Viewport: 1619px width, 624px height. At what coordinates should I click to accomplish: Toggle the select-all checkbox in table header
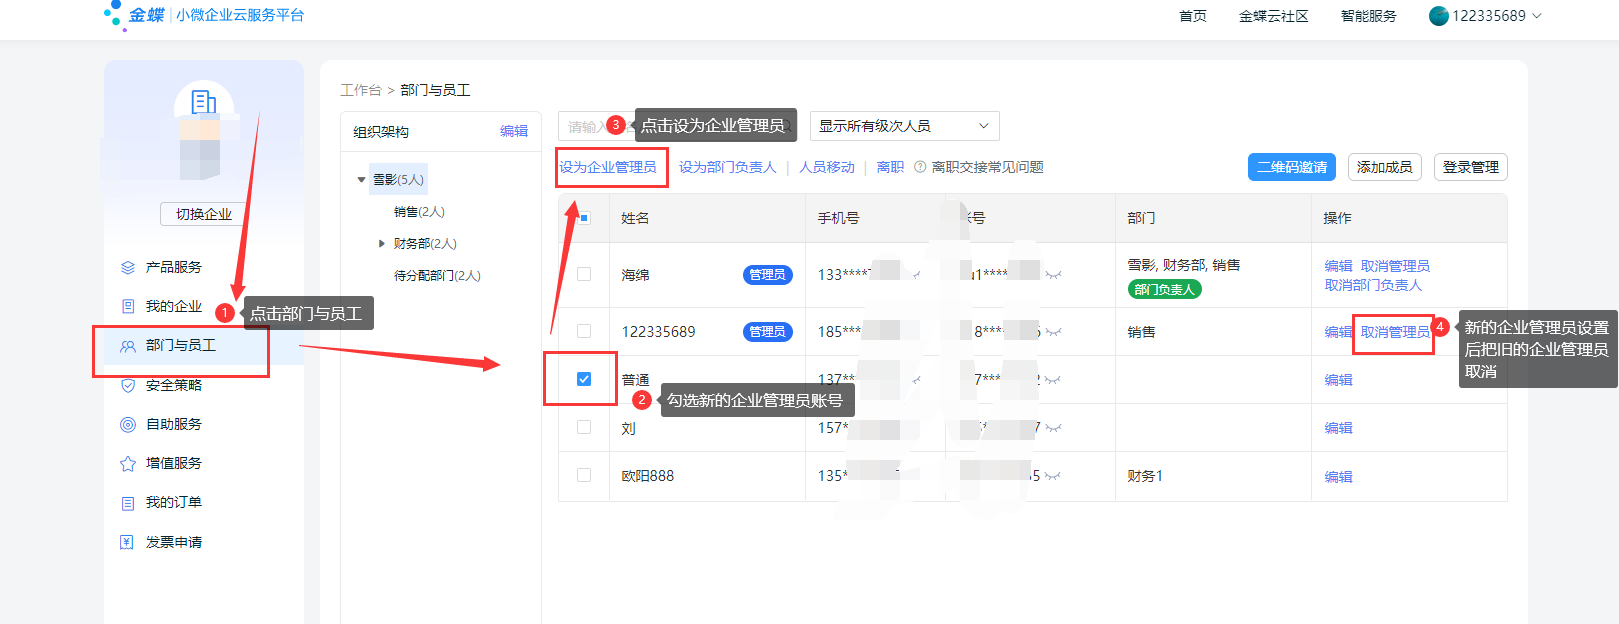[584, 218]
